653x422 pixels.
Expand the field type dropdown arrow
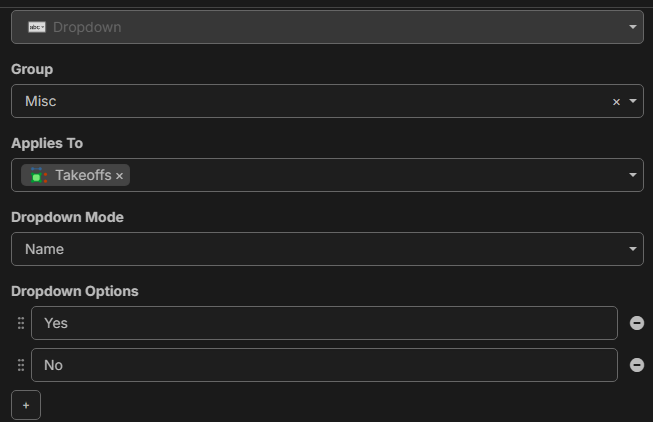click(x=633, y=27)
